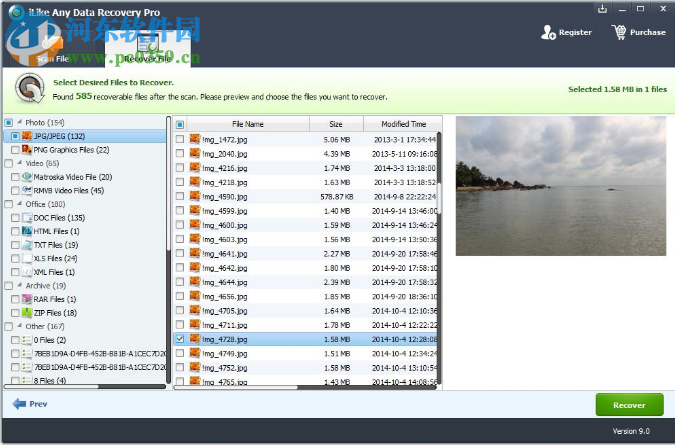Viewport: 675px width, 445px height.
Task: Check the box for Img_4749.jpg
Action: (x=180, y=353)
